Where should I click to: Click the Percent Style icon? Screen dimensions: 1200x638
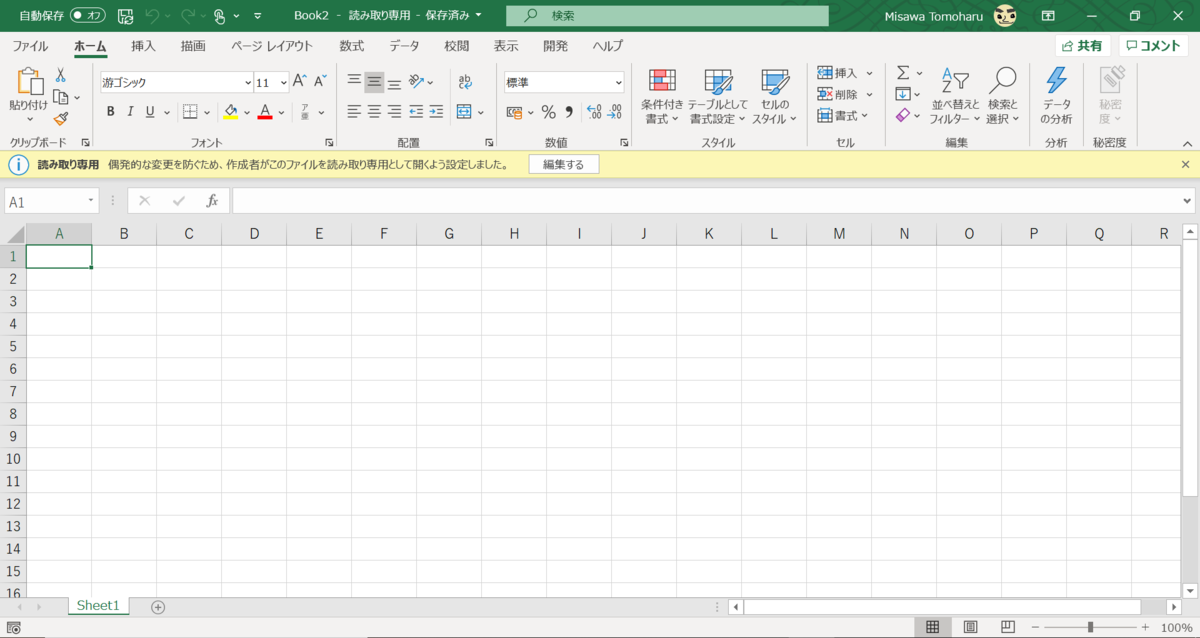(x=548, y=112)
